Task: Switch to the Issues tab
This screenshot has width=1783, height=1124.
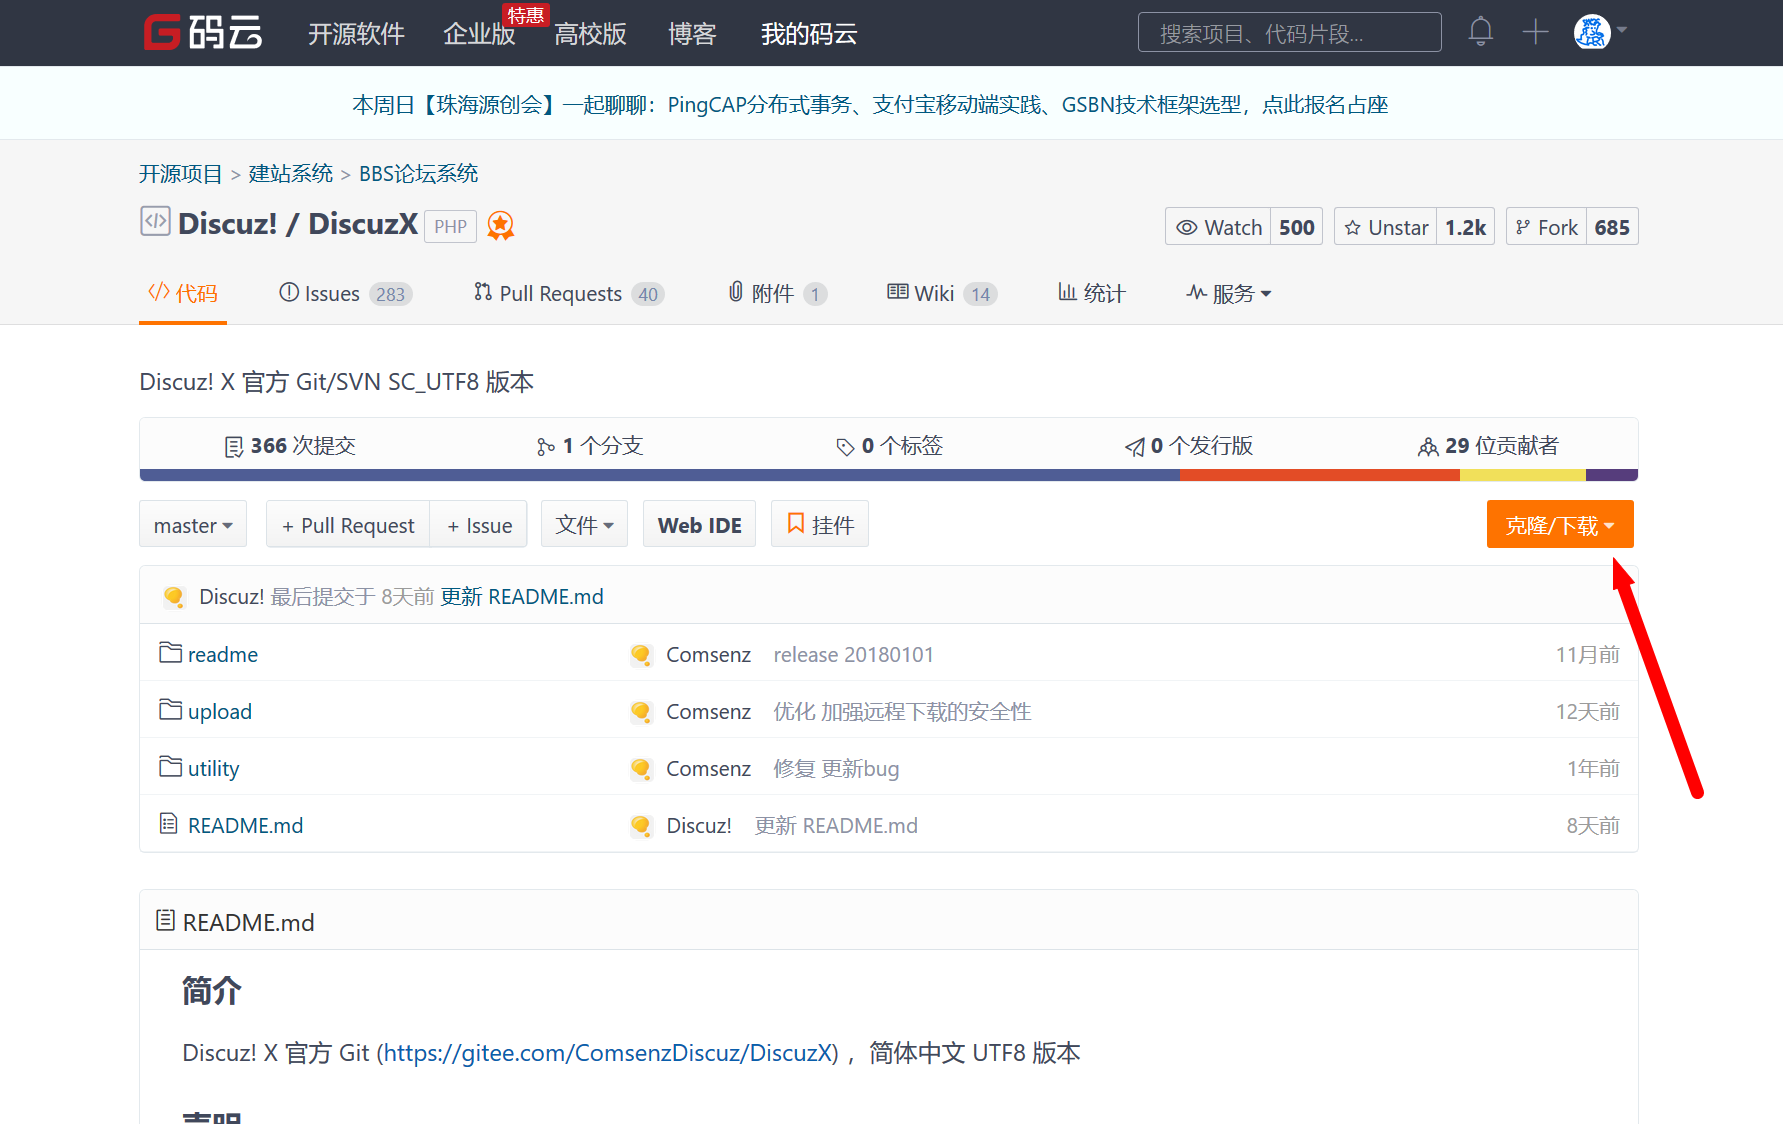Action: click(330, 293)
